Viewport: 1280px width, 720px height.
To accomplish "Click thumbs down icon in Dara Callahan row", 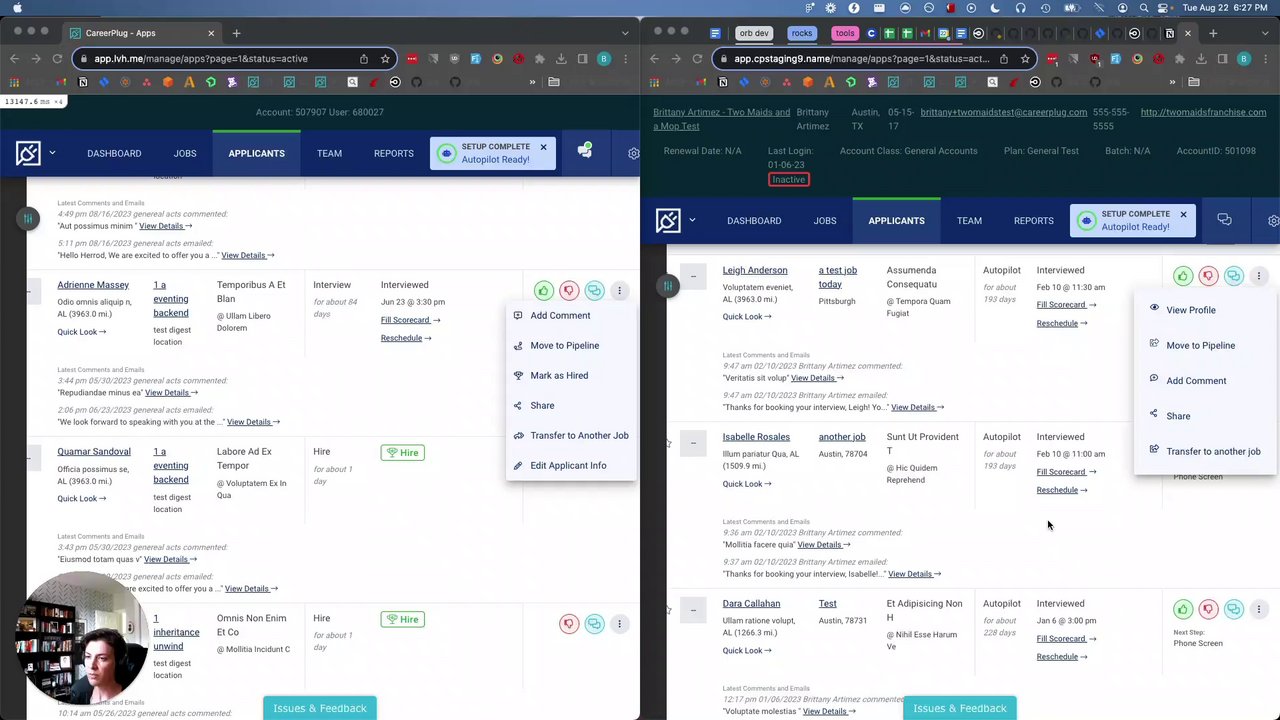I will (x=1208, y=609).
